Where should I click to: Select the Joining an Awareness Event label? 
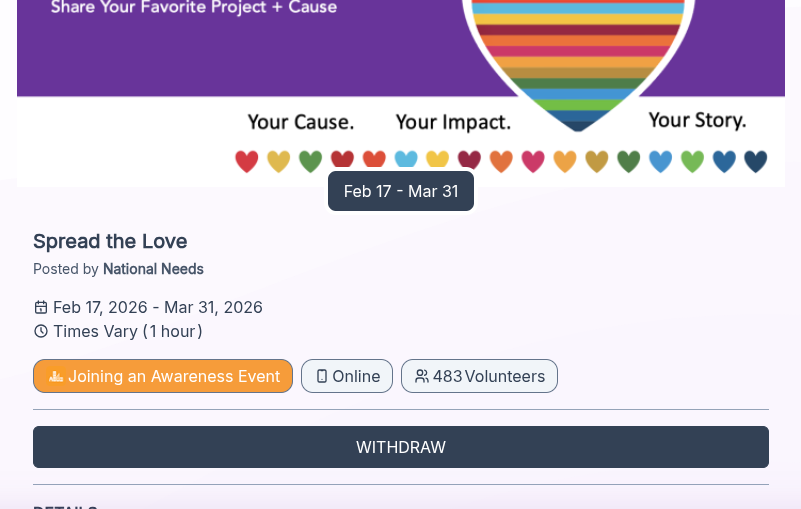coord(174,376)
